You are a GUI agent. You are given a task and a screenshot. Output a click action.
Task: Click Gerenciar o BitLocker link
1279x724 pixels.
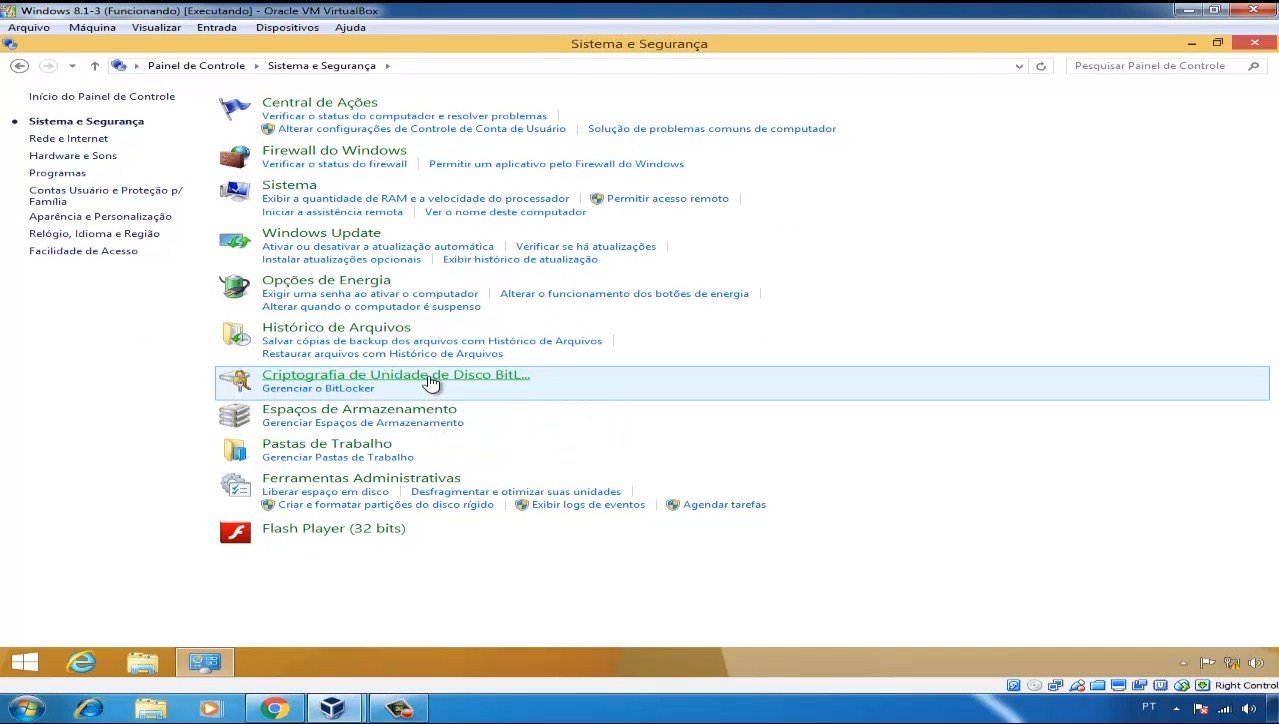(318, 388)
